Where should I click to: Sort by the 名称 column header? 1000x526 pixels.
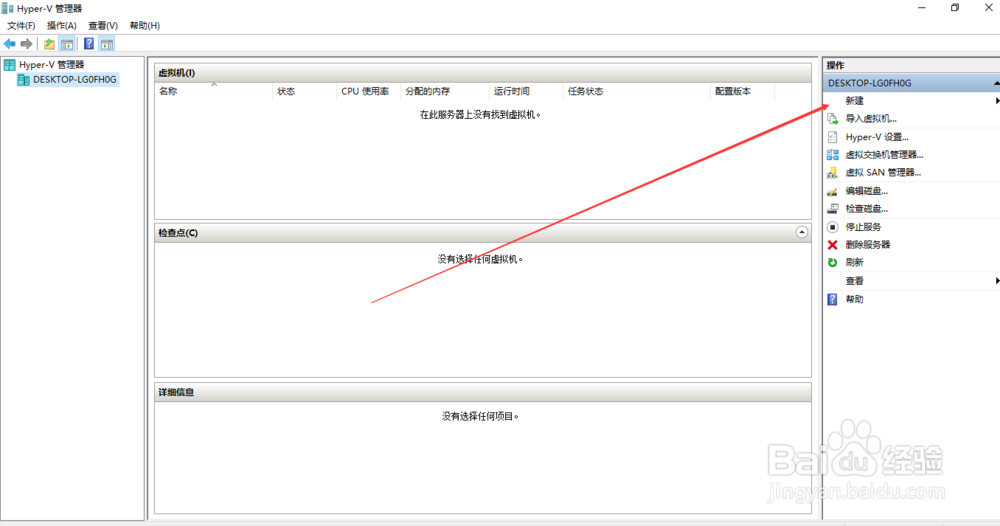(x=213, y=91)
